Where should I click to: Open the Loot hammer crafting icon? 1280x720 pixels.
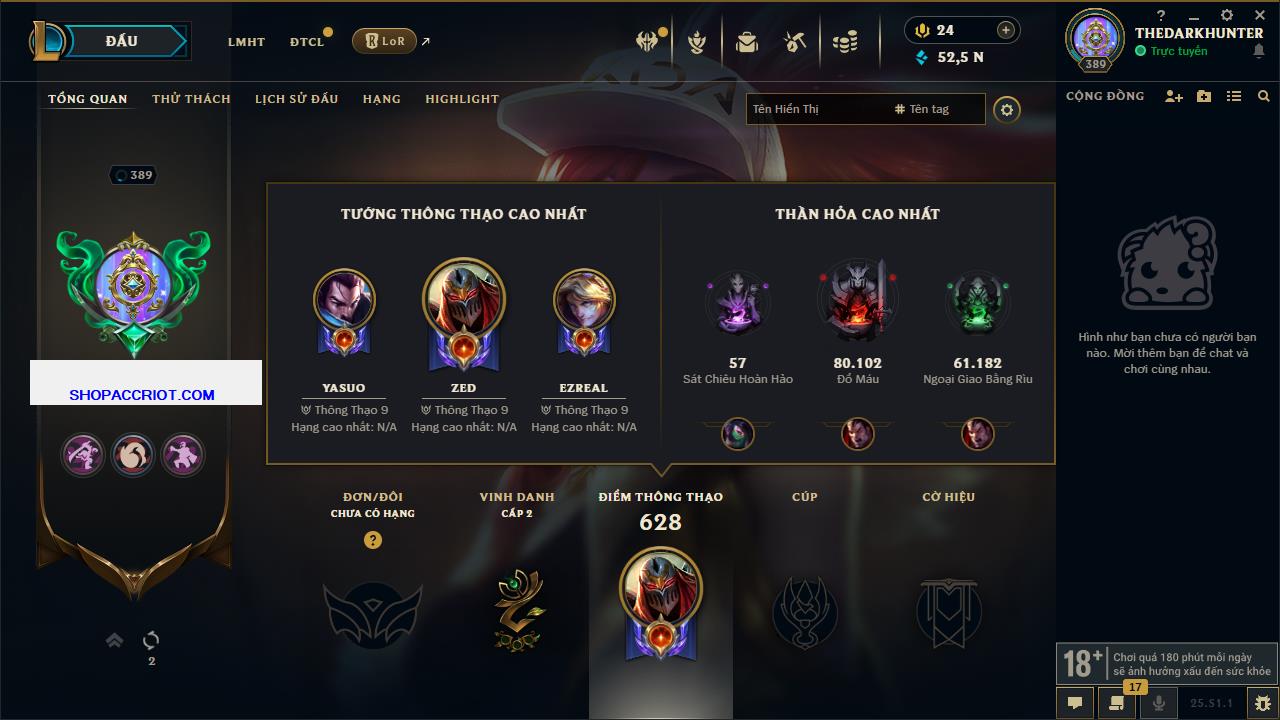795,42
